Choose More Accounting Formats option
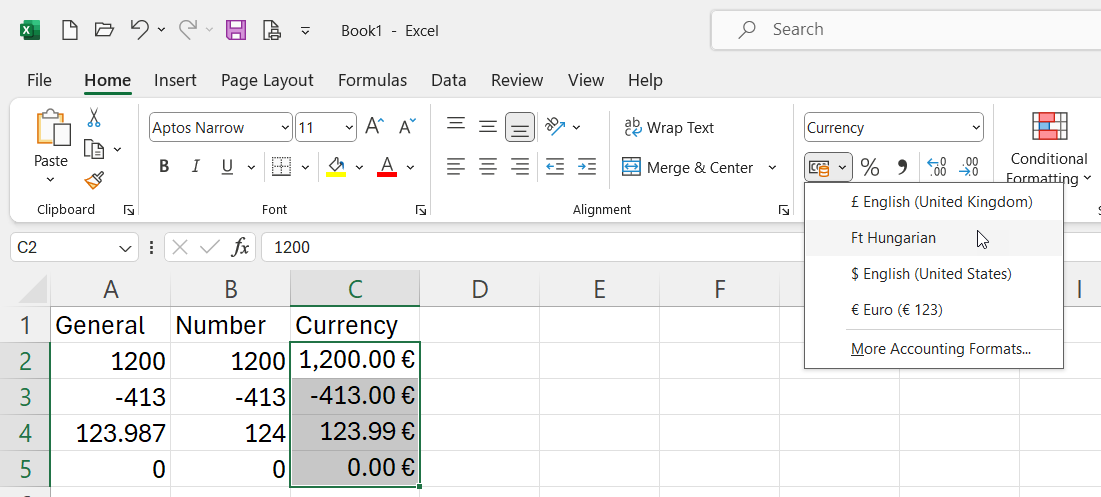The height and width of the screenshot is (497, 1101). tap(940, 349)
